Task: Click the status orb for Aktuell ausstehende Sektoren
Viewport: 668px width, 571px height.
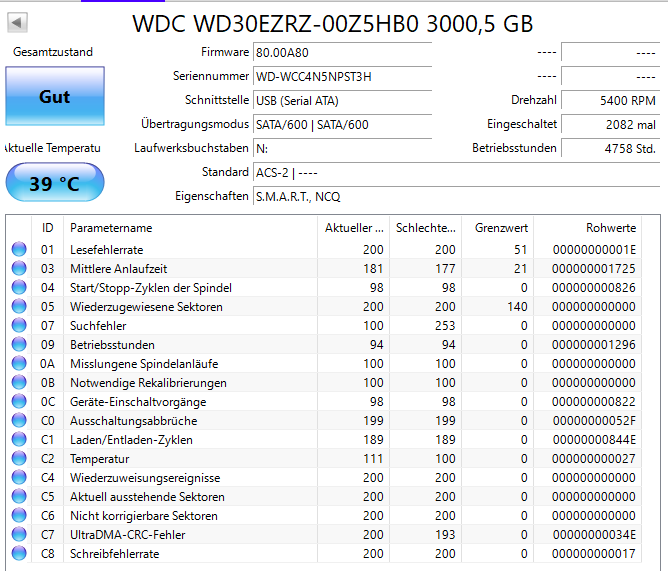Action: click(19, 496)
